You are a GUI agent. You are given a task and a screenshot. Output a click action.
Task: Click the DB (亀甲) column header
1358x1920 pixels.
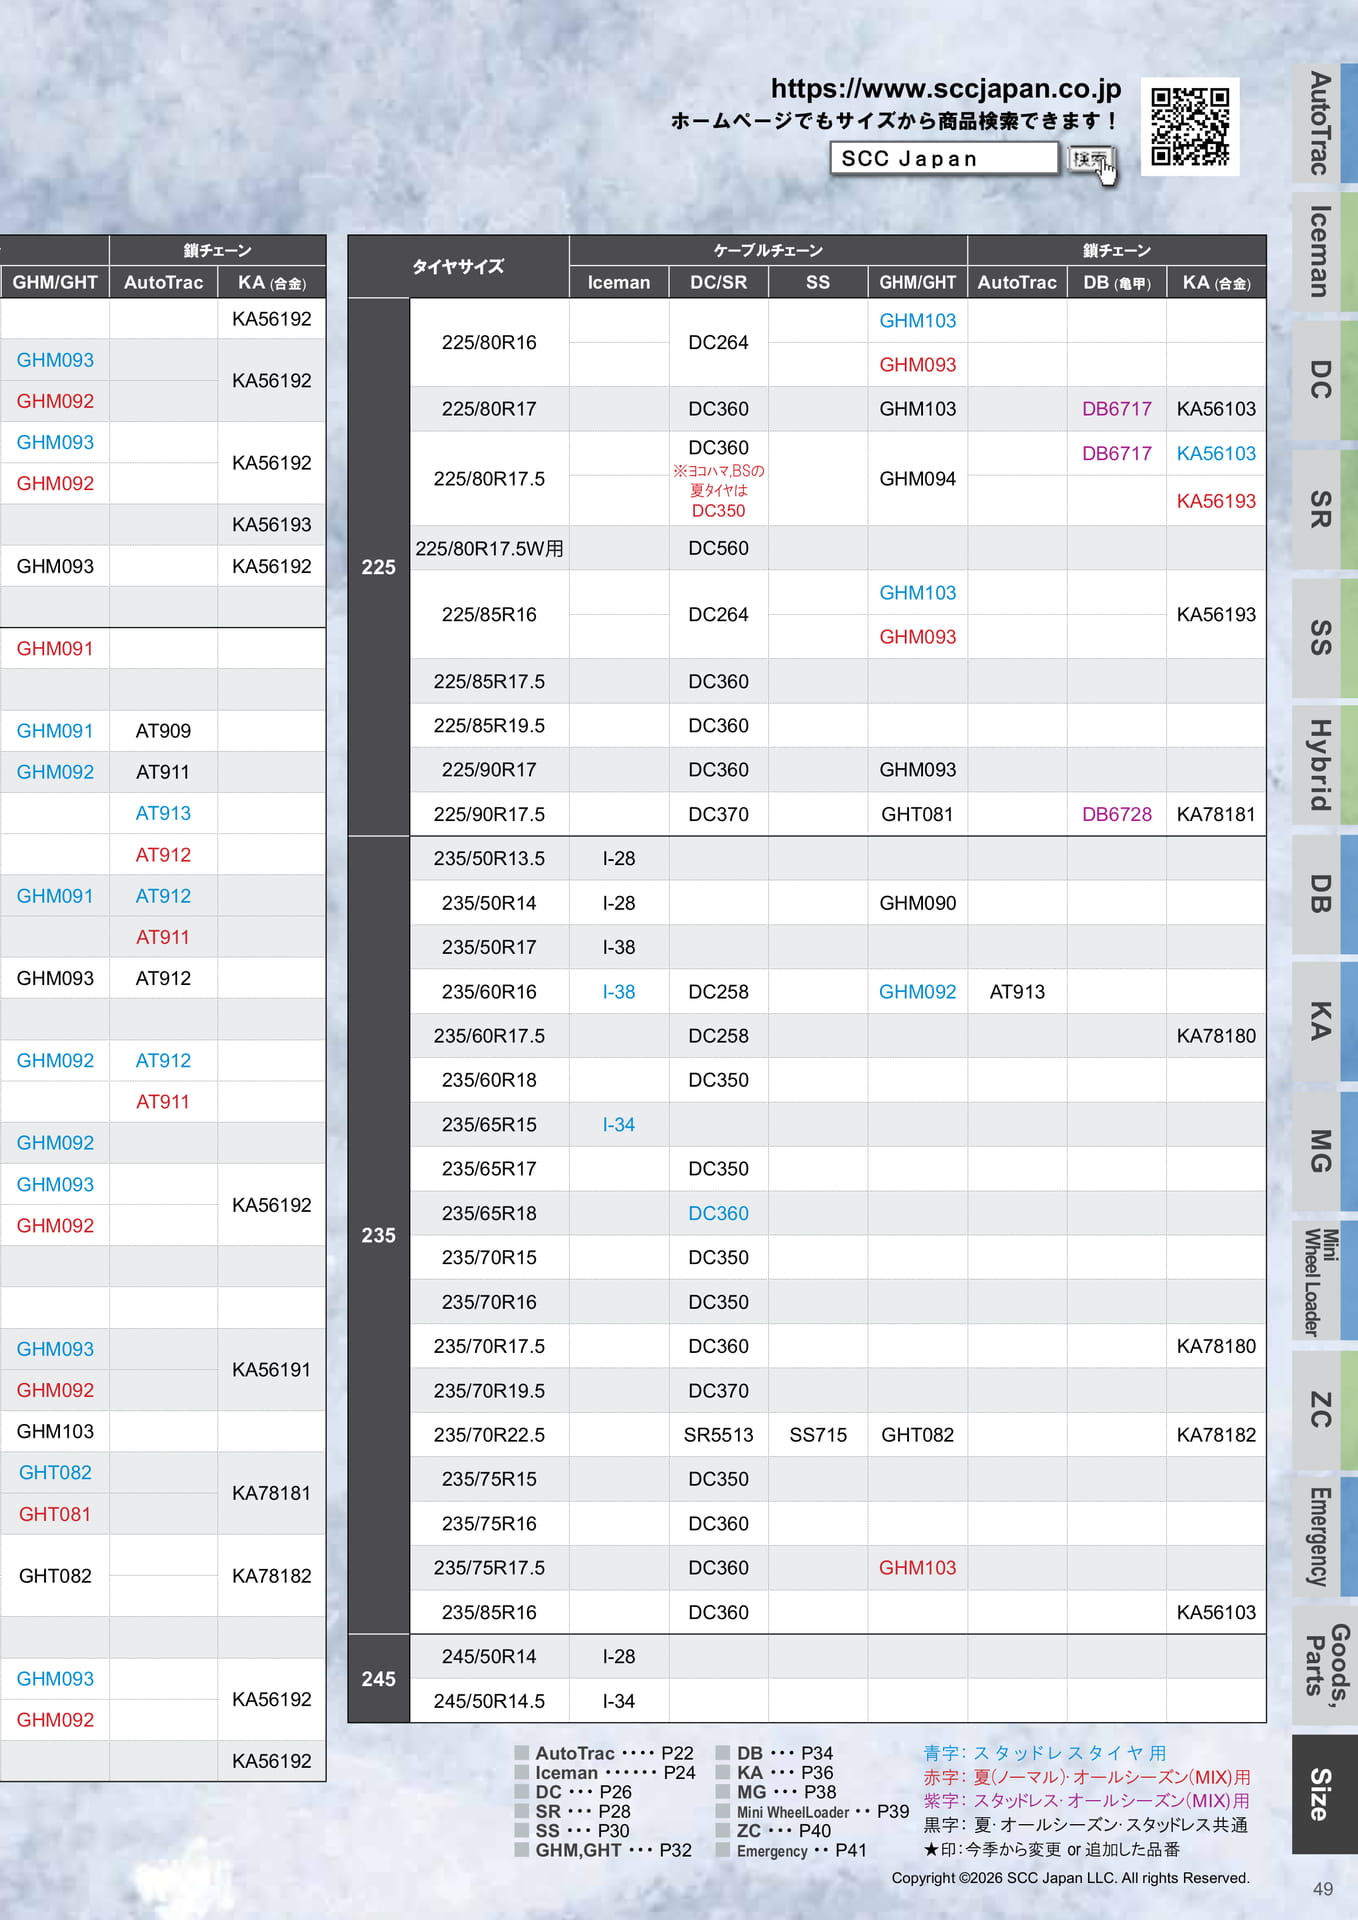coord(1116,283)
